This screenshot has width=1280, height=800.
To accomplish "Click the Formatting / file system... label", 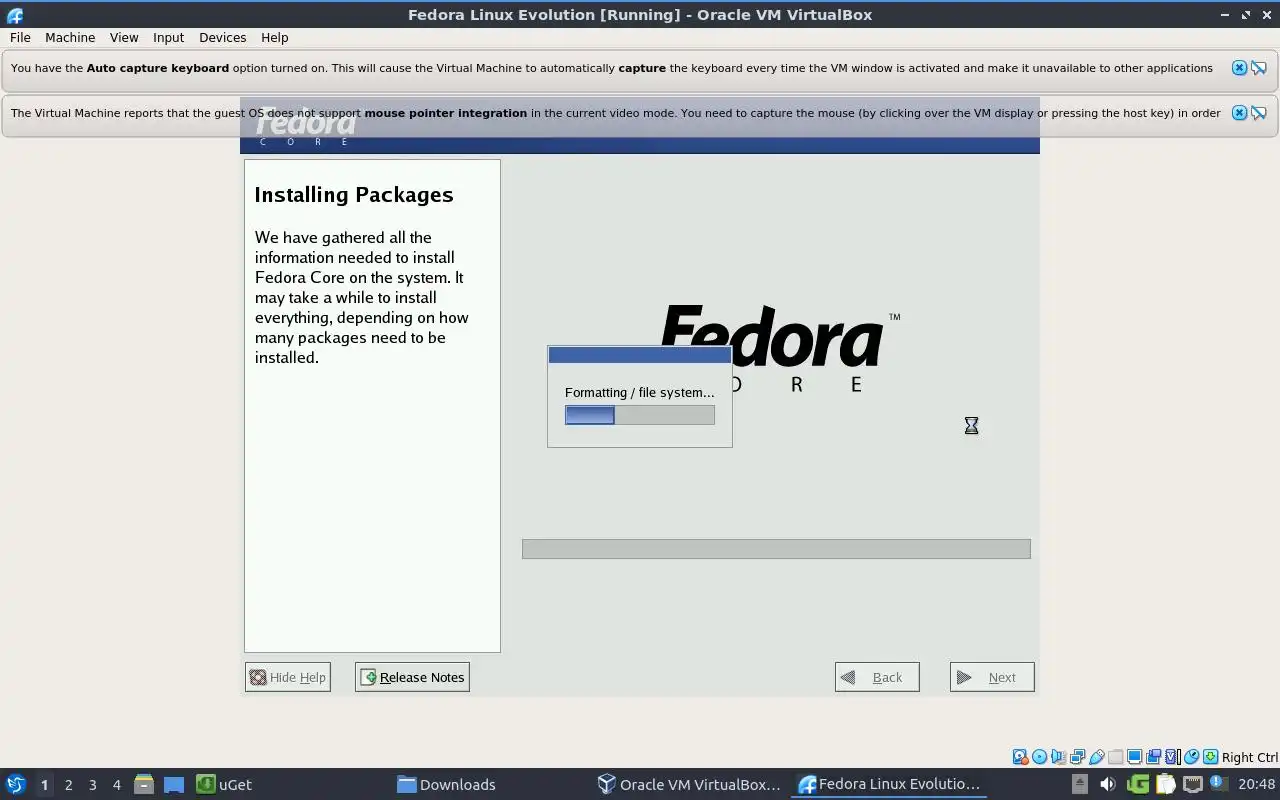I will pos(640,392).
